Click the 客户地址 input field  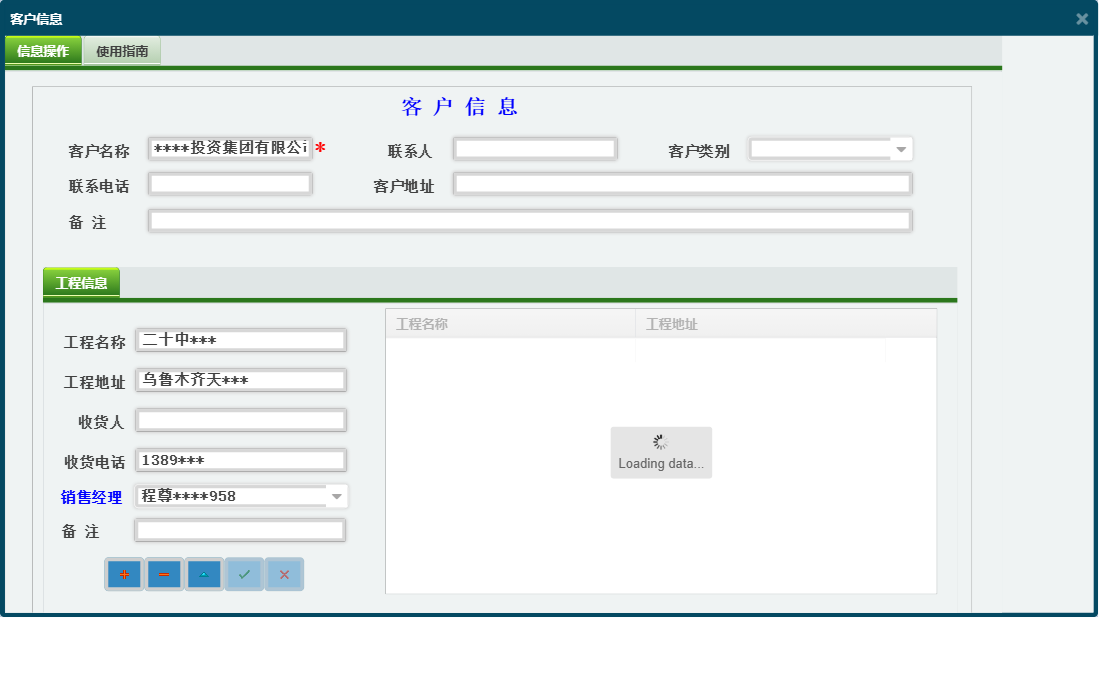(x=683, y=183)
